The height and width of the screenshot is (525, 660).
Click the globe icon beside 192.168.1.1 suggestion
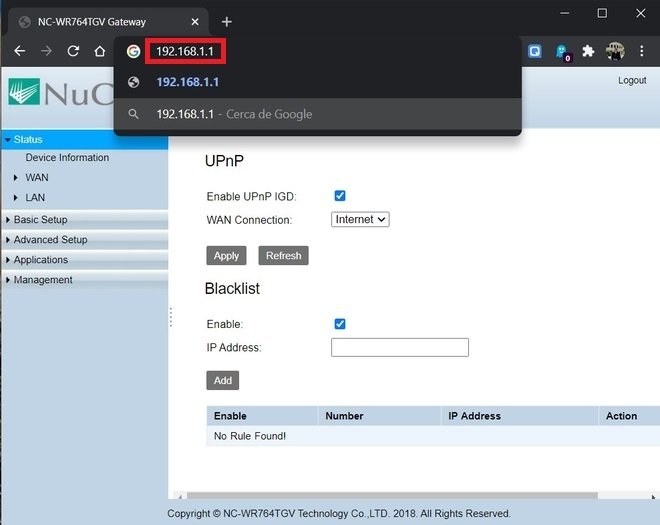point(133,82)
